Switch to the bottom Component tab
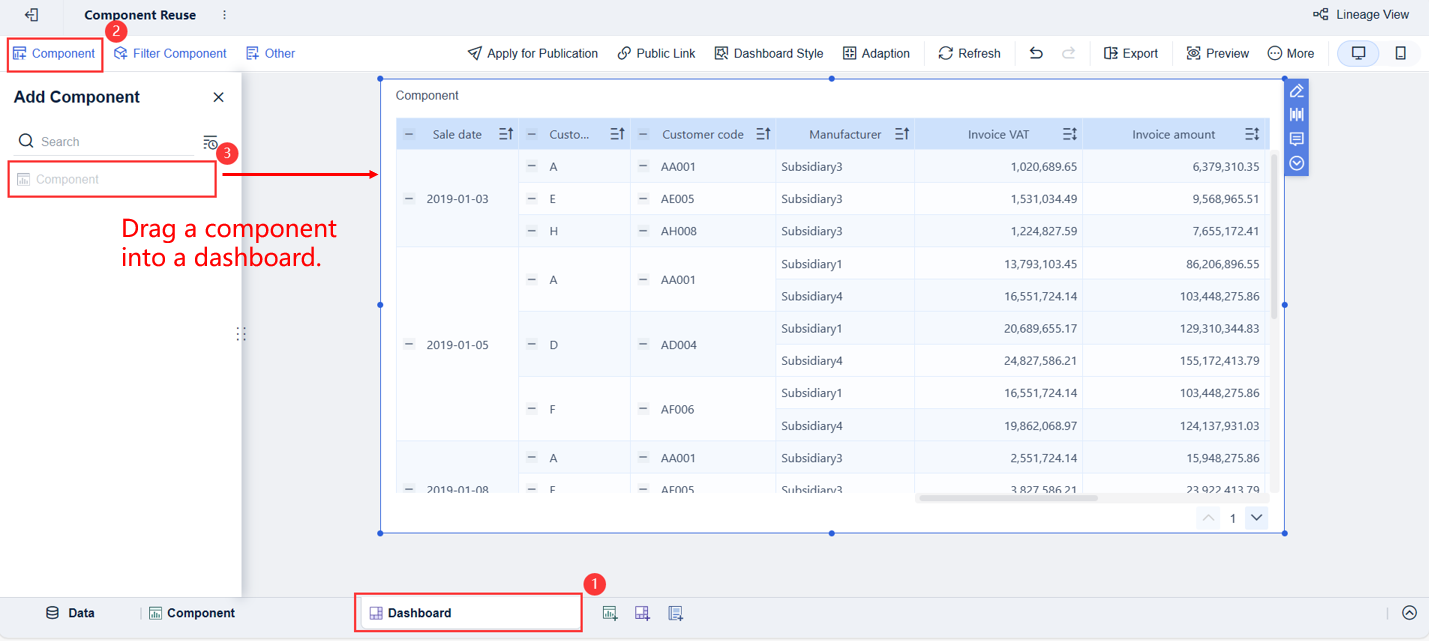The height and width of the screenshot is (641, 1429). 192,613
